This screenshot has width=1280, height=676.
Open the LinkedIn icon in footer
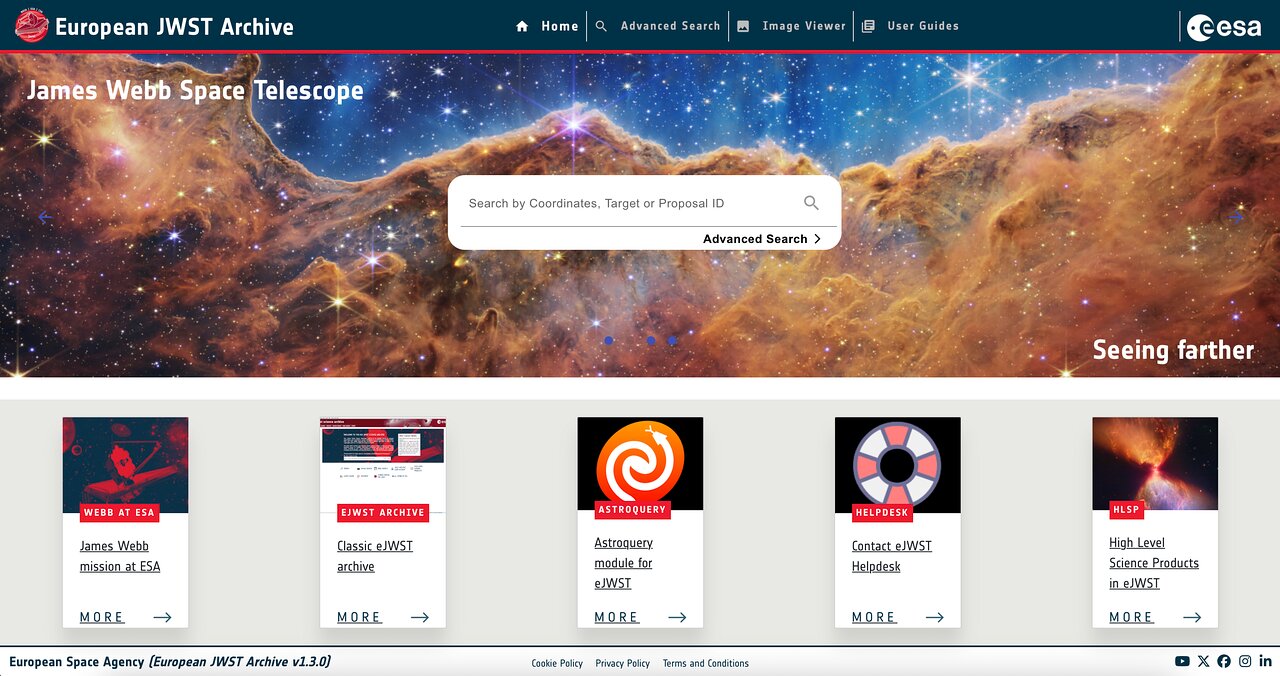click(x=1266, y=661)
